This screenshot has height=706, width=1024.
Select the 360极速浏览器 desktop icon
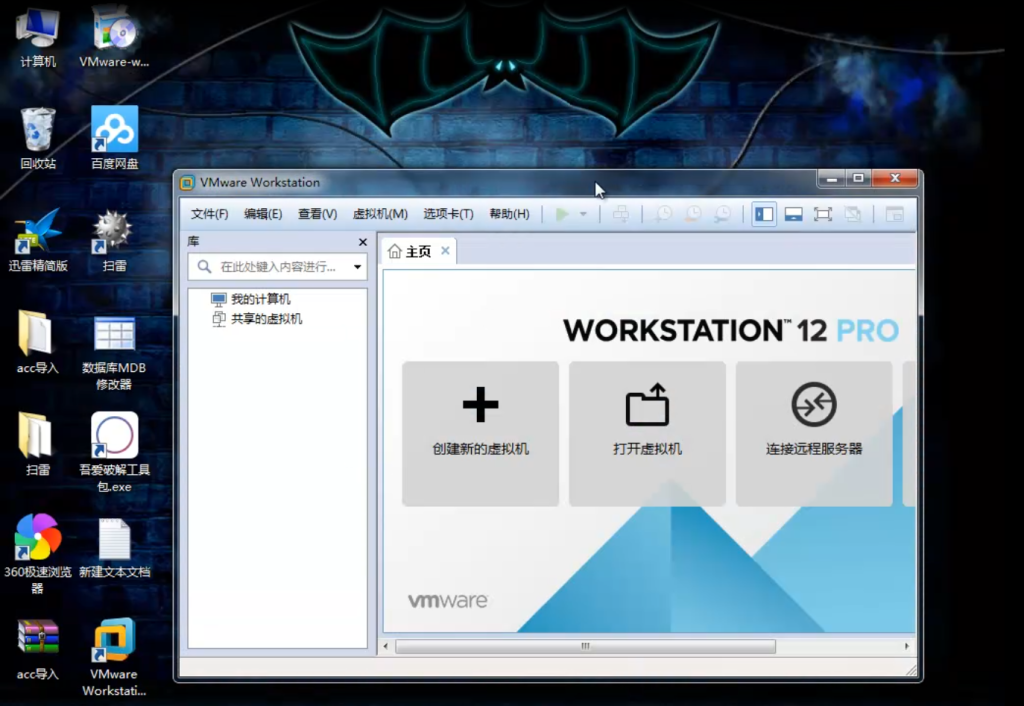pos(38,554)
